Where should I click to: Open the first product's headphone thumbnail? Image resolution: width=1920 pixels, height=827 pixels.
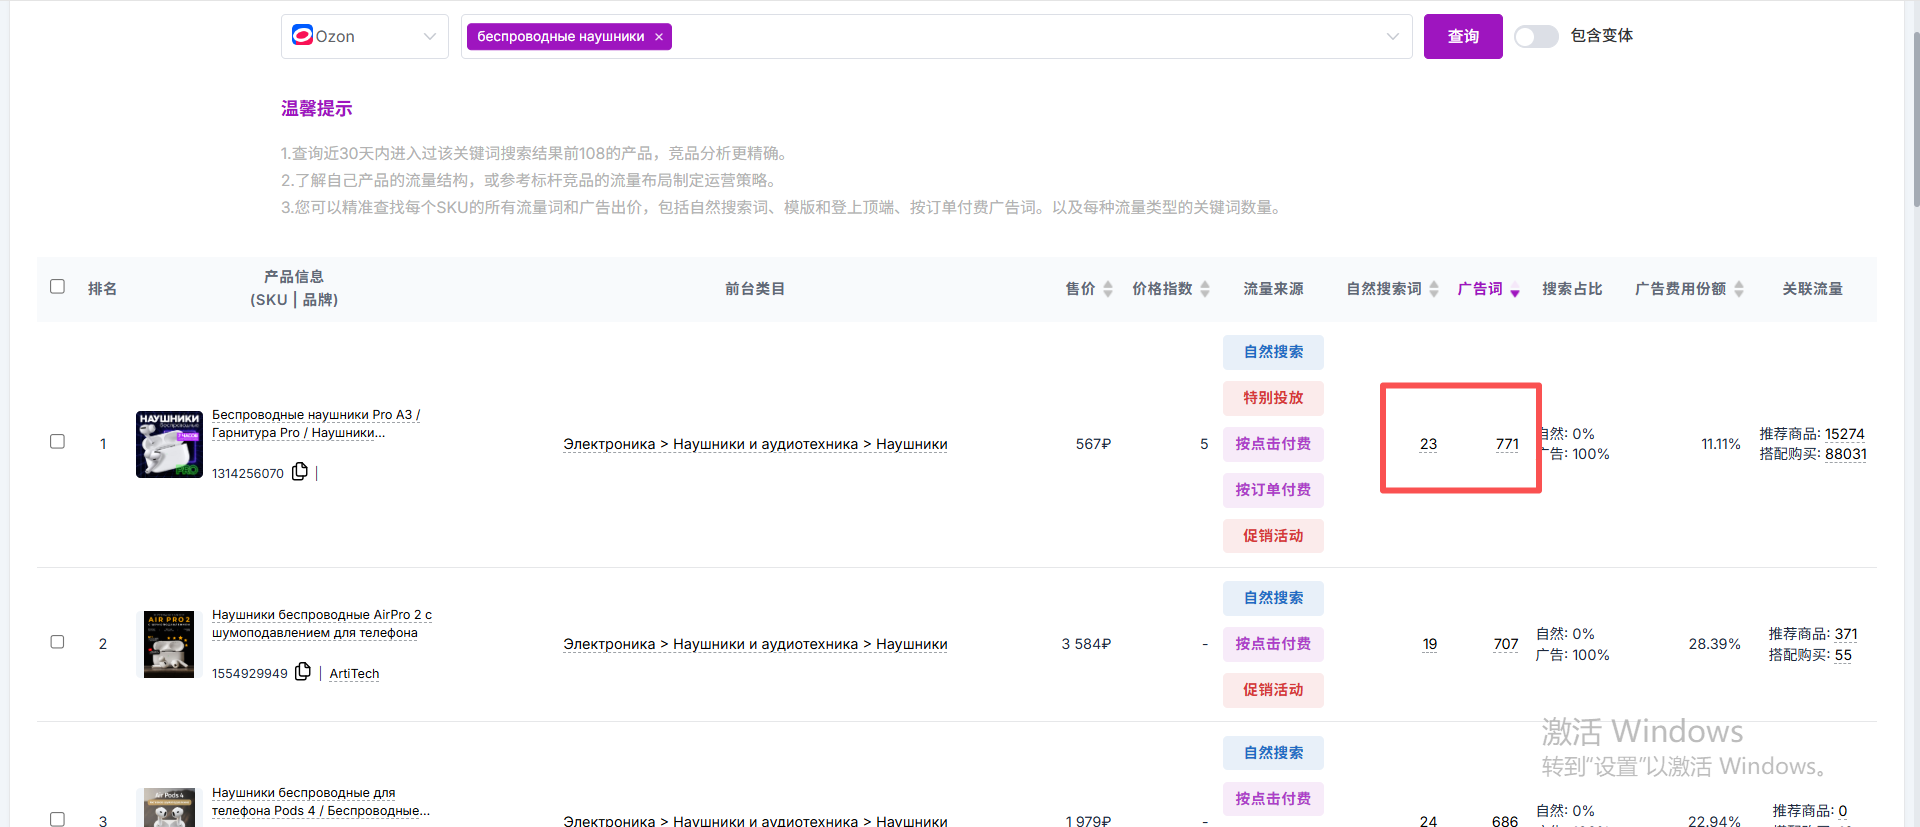[x=169, y=444]
